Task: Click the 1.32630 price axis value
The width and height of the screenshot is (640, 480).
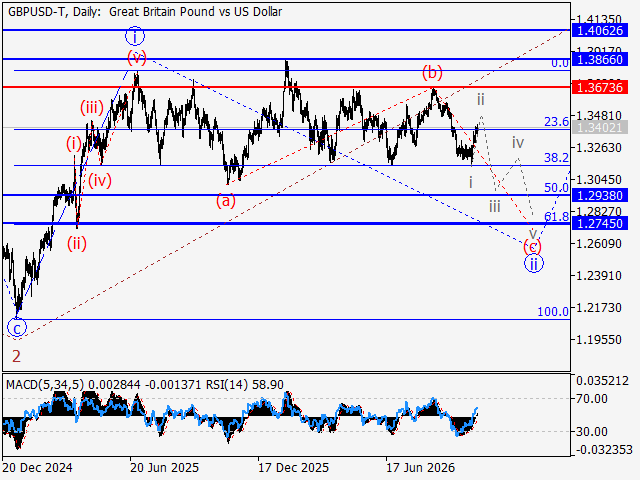Action: (x=598, y=148)
